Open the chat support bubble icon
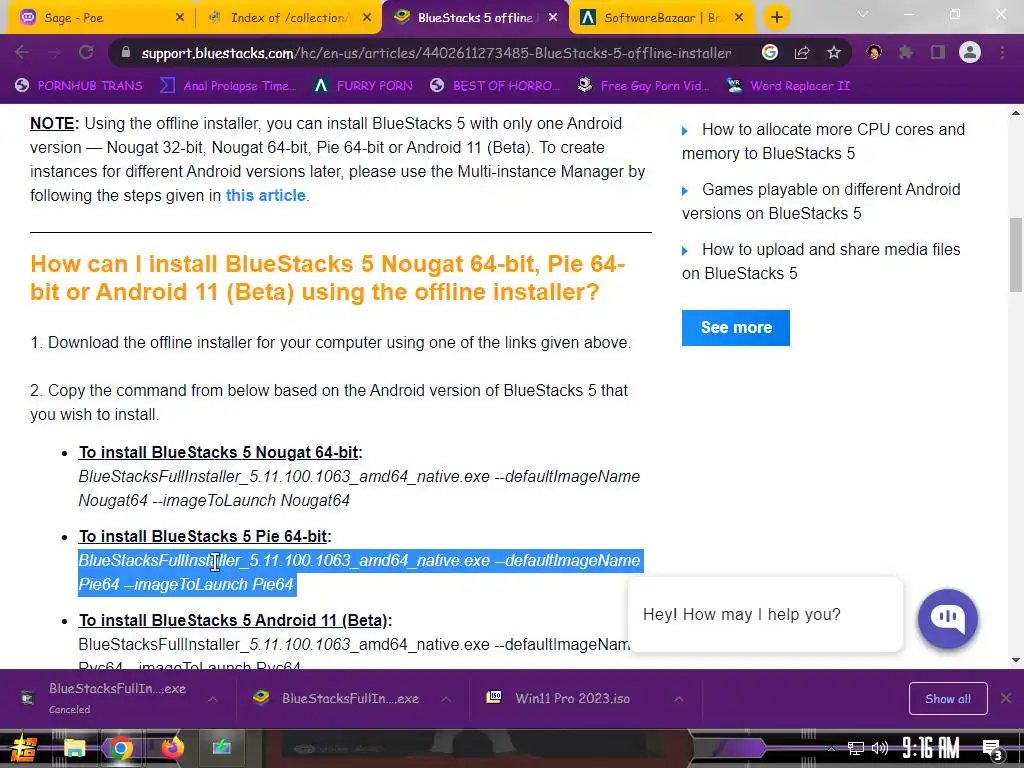The width and height of the screenshot is (1024, 768). [948, 618]
